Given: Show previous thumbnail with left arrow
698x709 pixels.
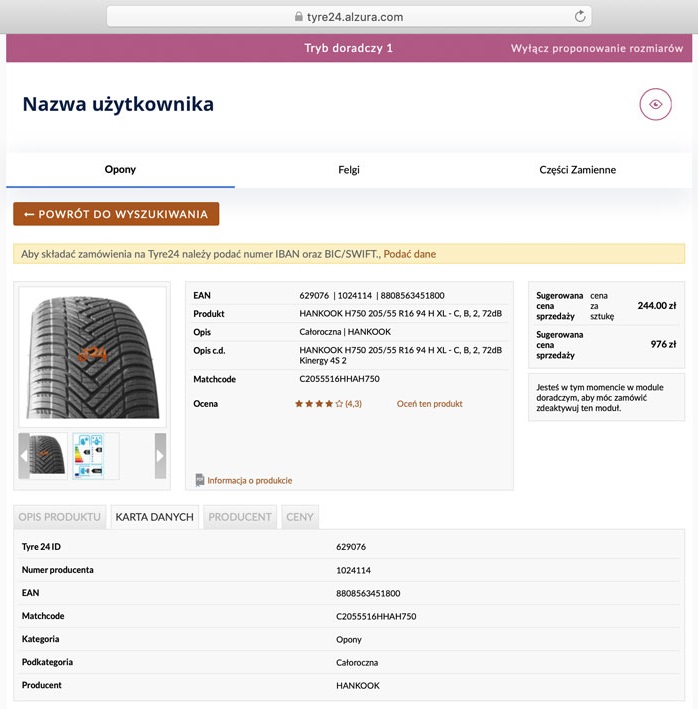Looking at the screenshot, I should (x=24, y=456).
